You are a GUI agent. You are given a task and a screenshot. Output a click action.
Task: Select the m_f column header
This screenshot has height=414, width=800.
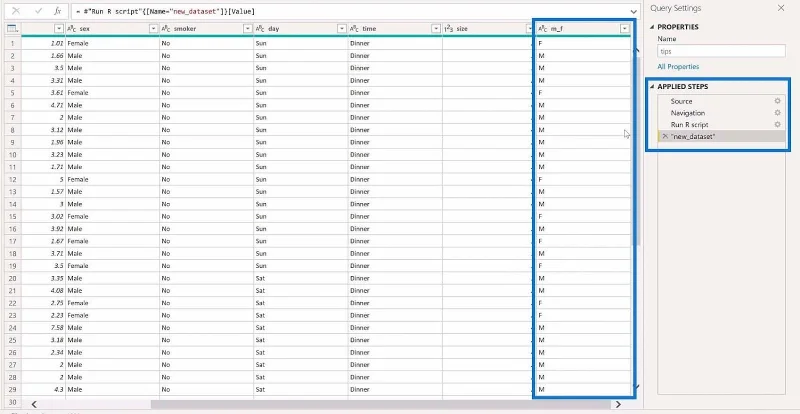[x=584, y=29]
